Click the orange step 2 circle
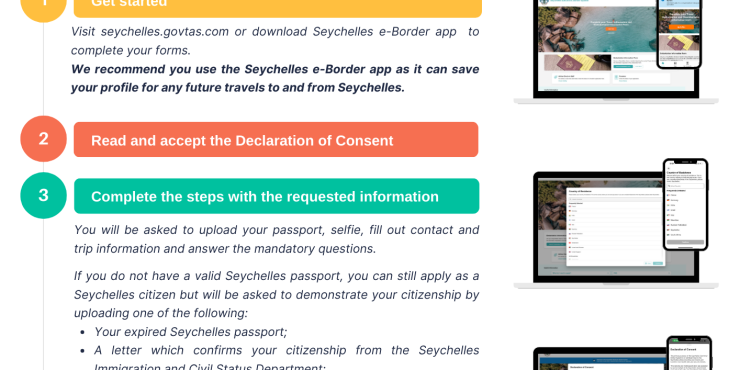The width and height of the screenshot is (740, 370). [43, 139]
